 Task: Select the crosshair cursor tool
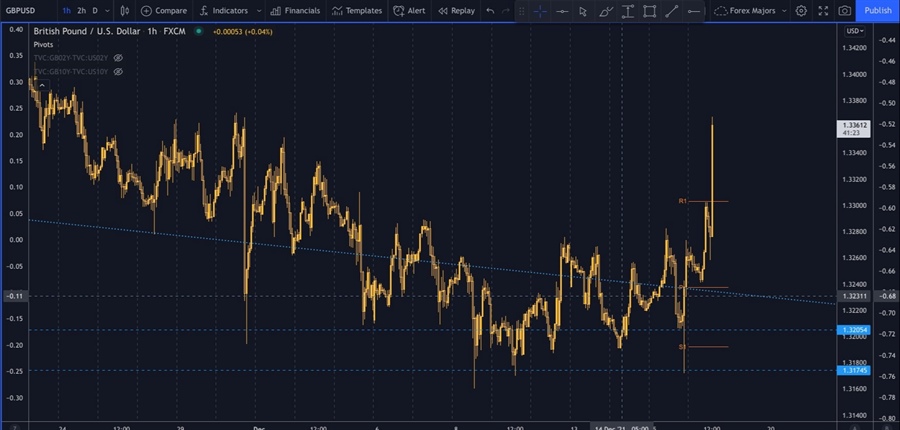(540, 11)
